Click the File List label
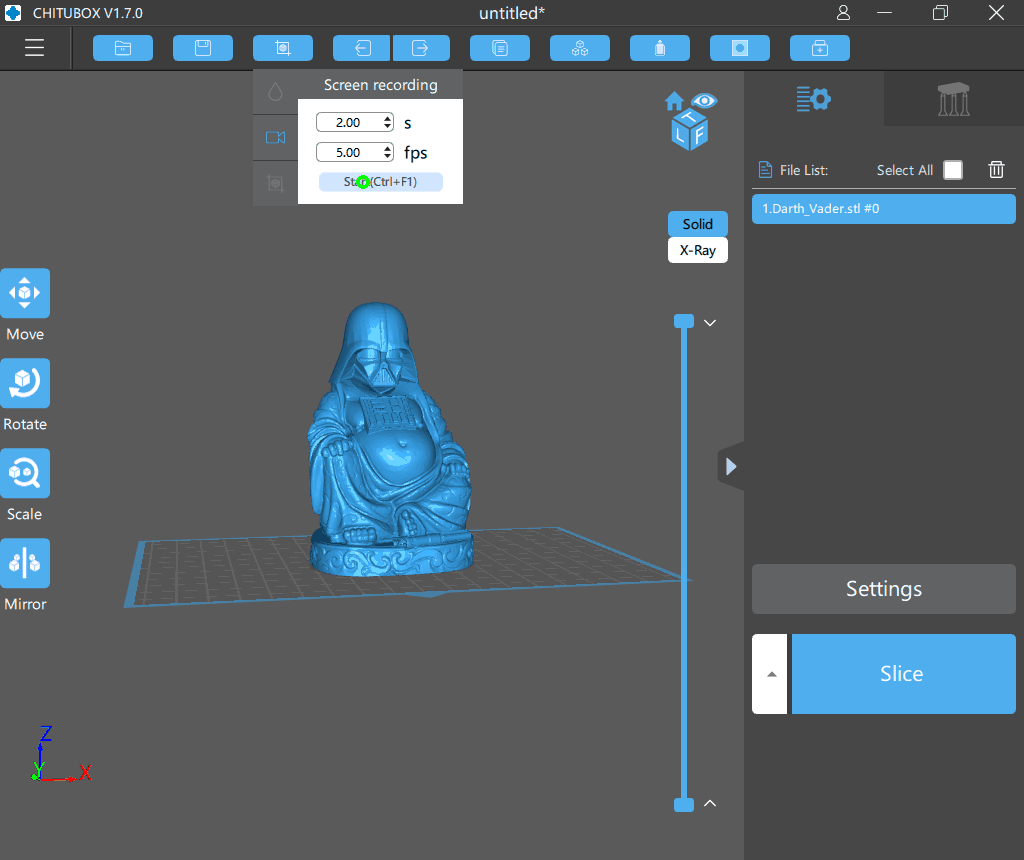Screen dimensions: 1024x860 click(804, 170)
